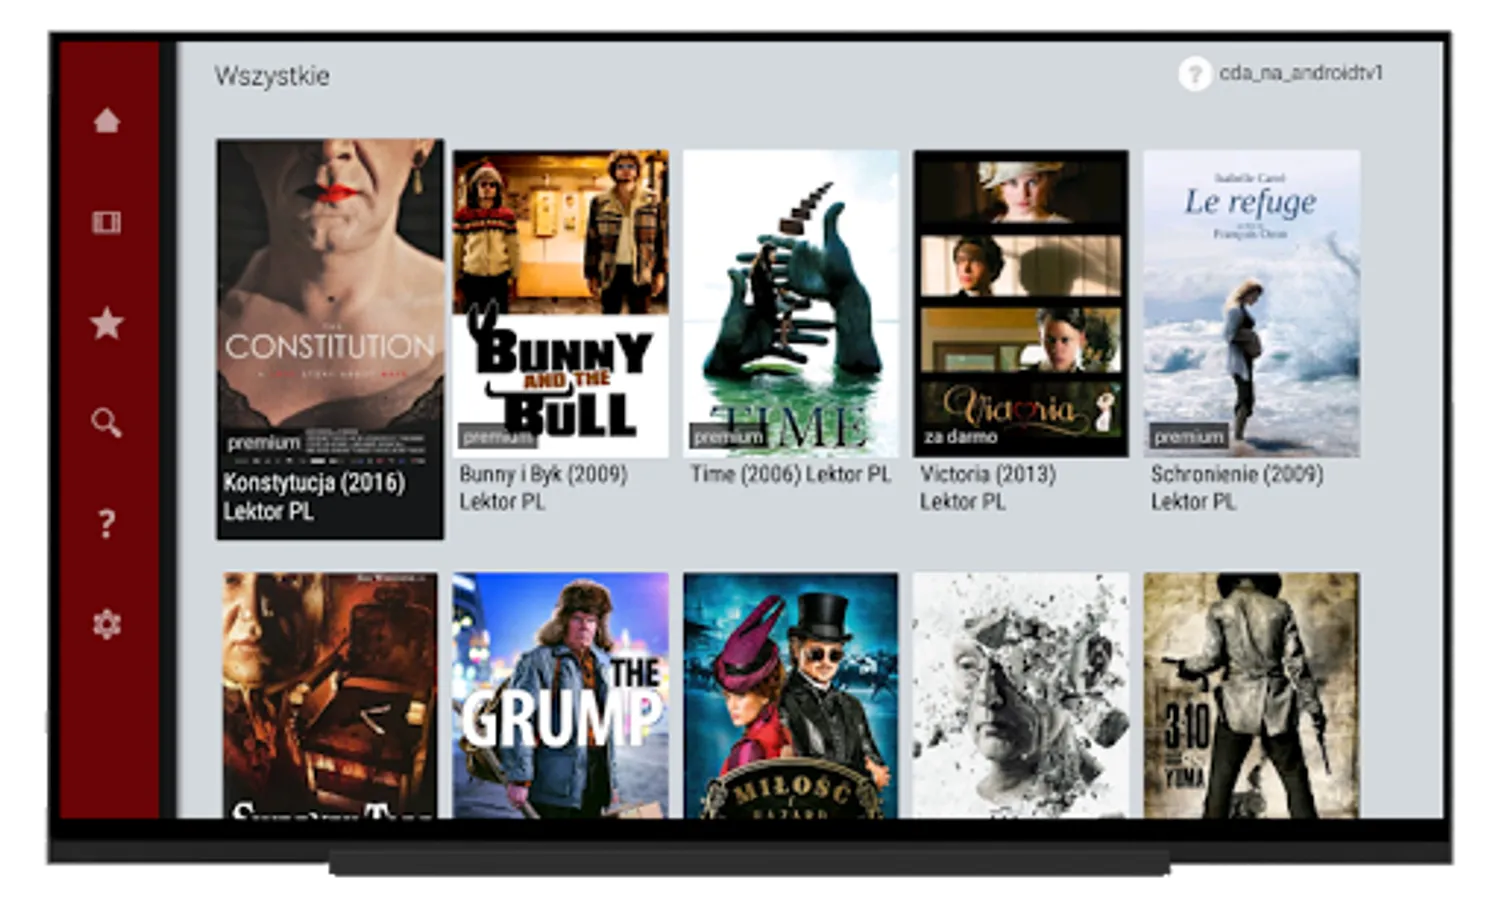
Task: Select the title Time (2006) Lektor PL
Action: 790,474
